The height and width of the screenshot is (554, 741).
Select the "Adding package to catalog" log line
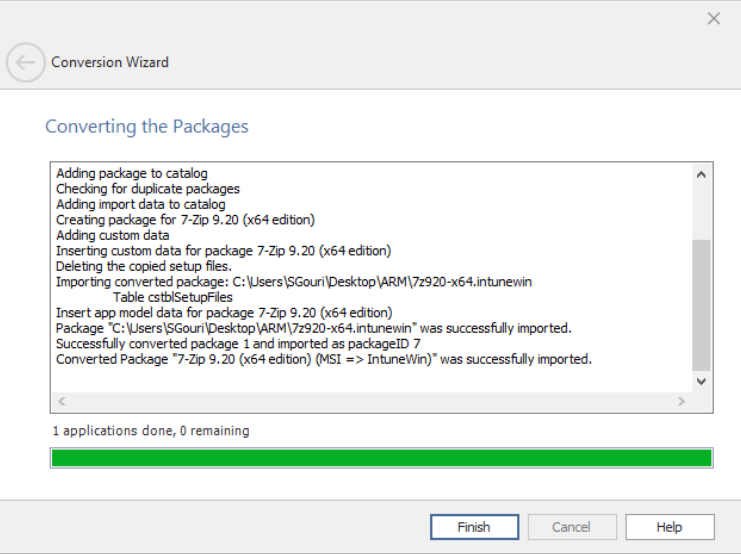[x=131, y=173]
